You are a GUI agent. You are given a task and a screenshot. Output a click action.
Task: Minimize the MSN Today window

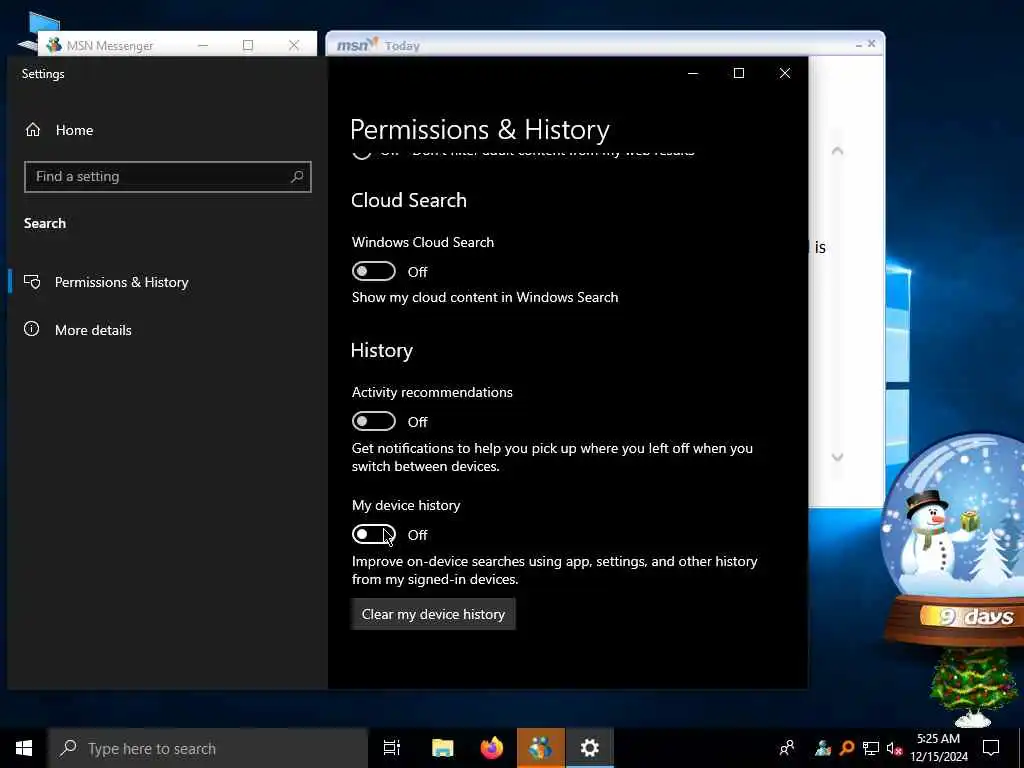[859, 44]
